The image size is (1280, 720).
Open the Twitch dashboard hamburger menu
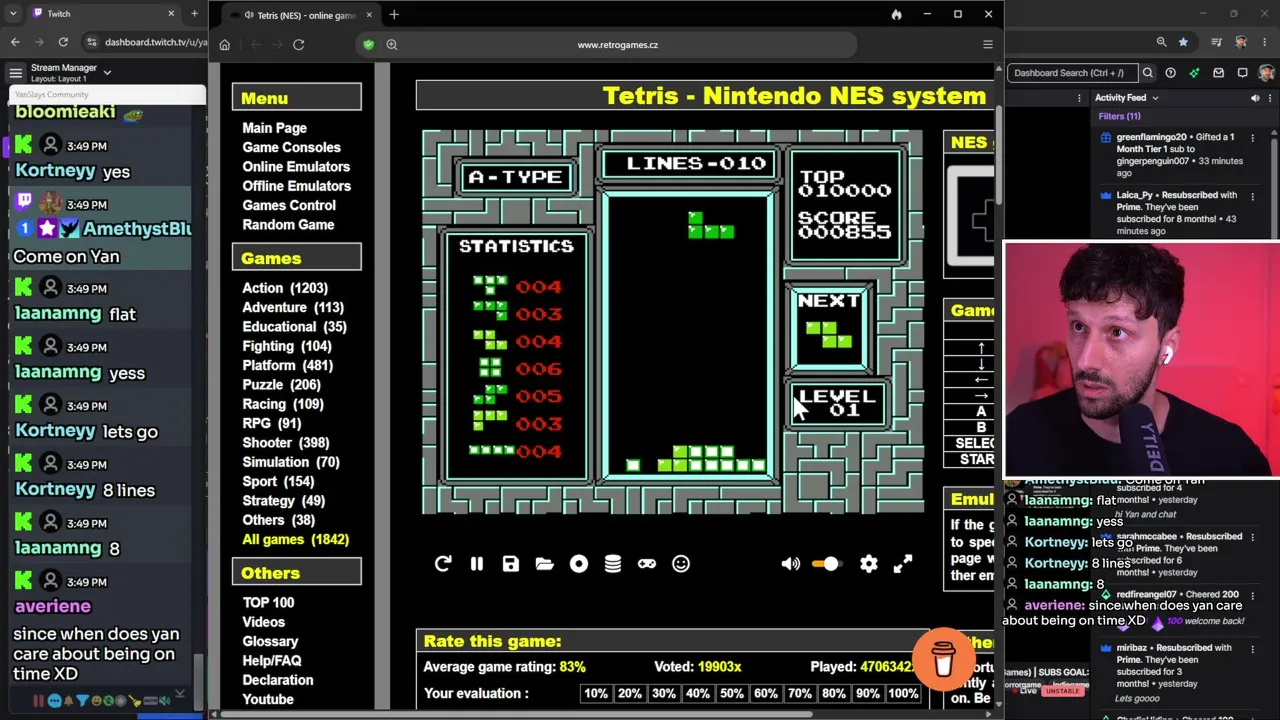click(x=15, y=73)
